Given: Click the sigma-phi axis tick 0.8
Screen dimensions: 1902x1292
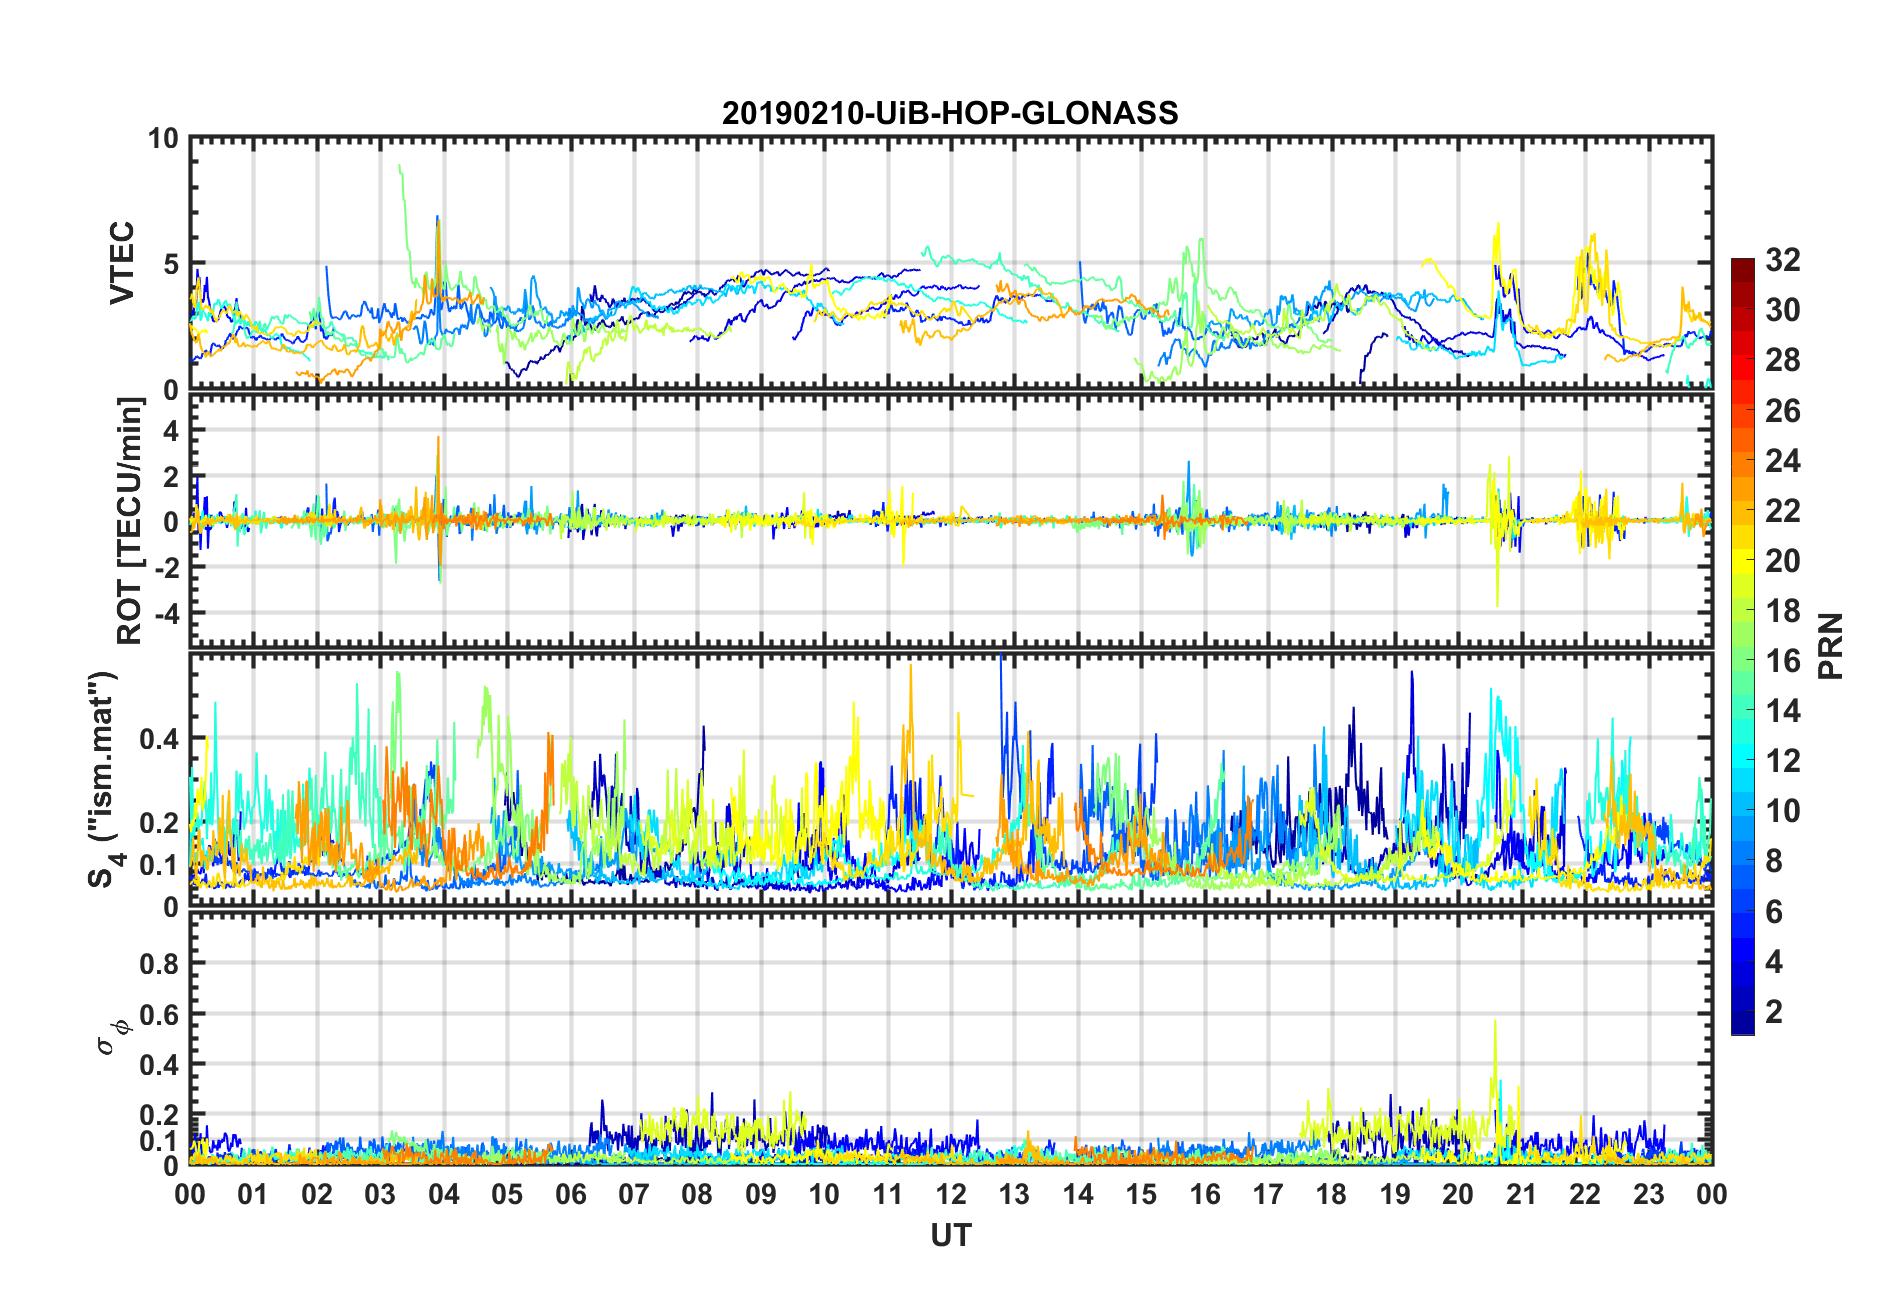Looking at the screenshot, I should point(160,964).
